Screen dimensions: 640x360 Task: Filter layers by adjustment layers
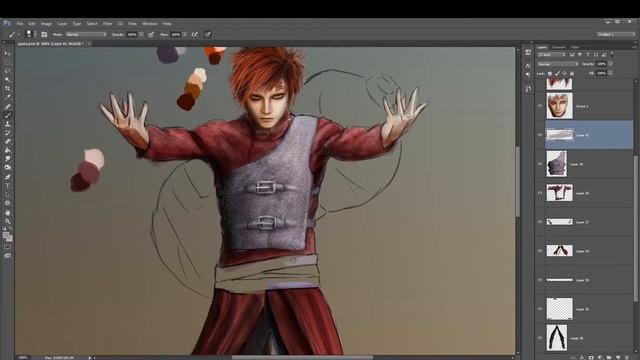point(580,55)
